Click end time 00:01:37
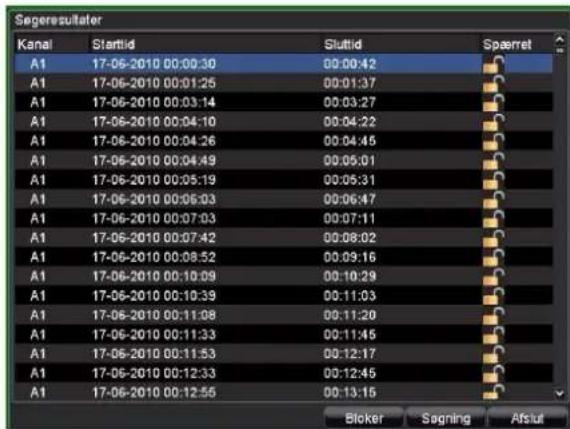The width and height of the screenshot is (570, 429). (x=349, y=83)
